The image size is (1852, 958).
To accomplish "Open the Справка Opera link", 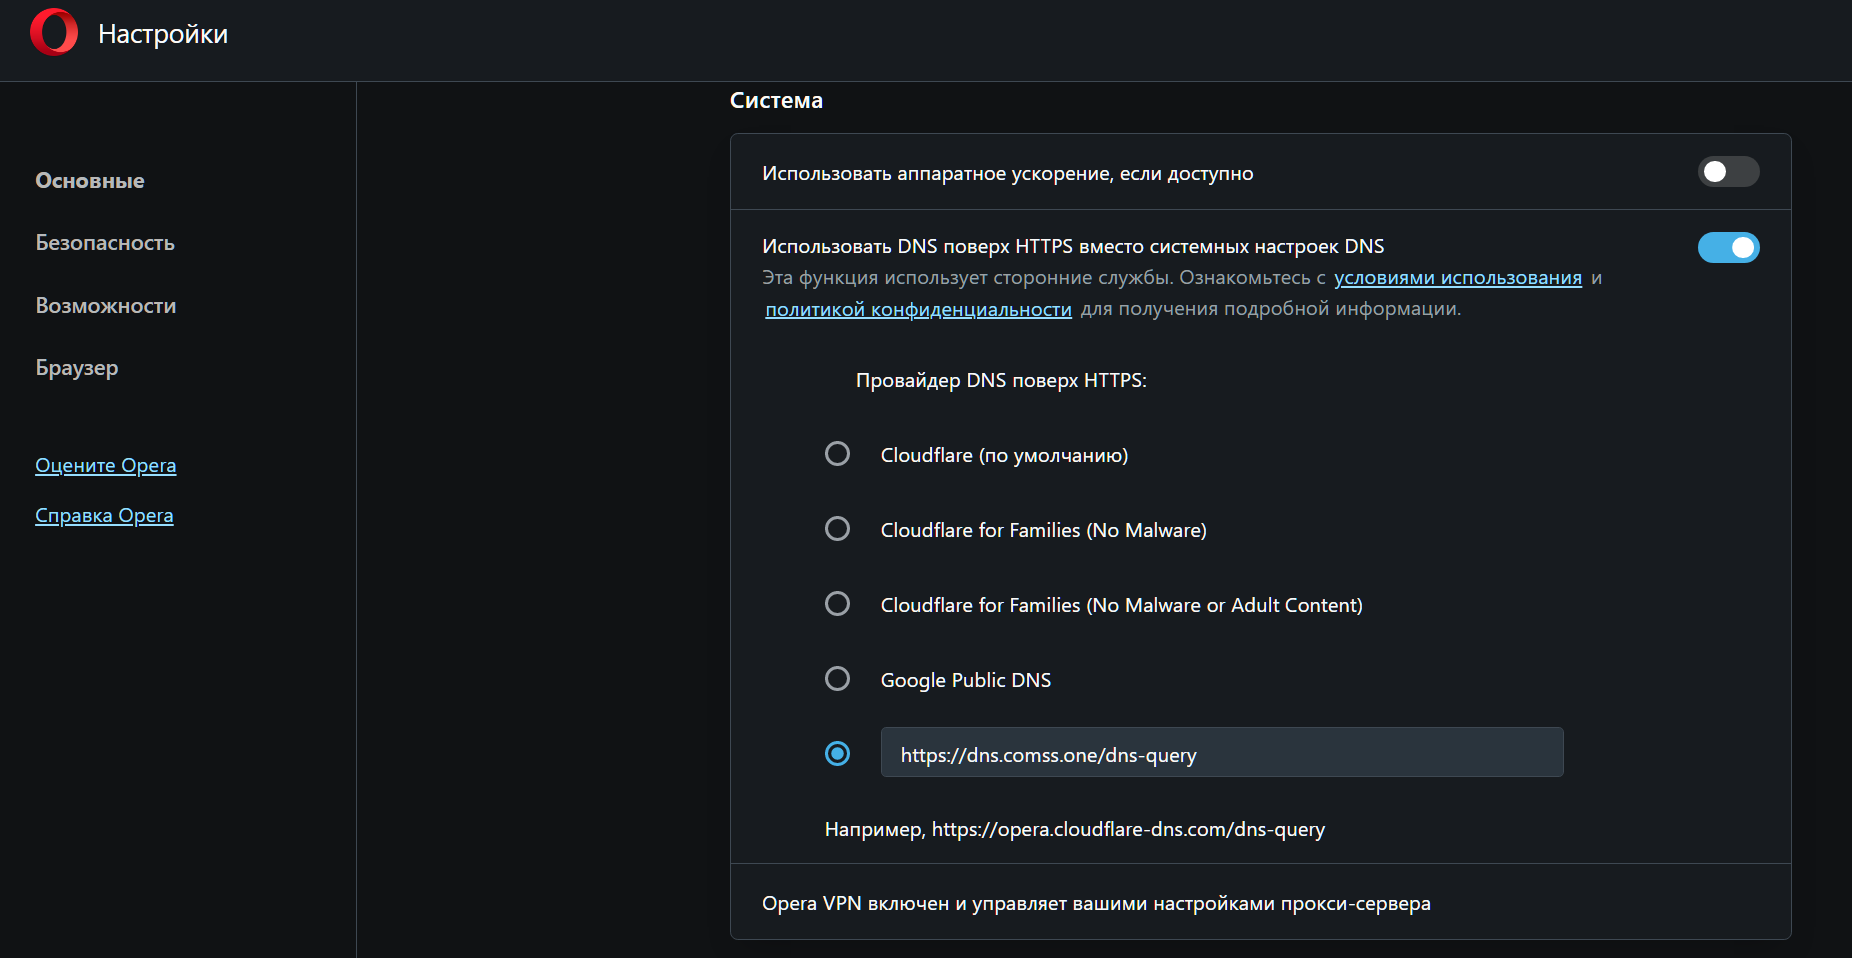I will [x=104, y=515].
